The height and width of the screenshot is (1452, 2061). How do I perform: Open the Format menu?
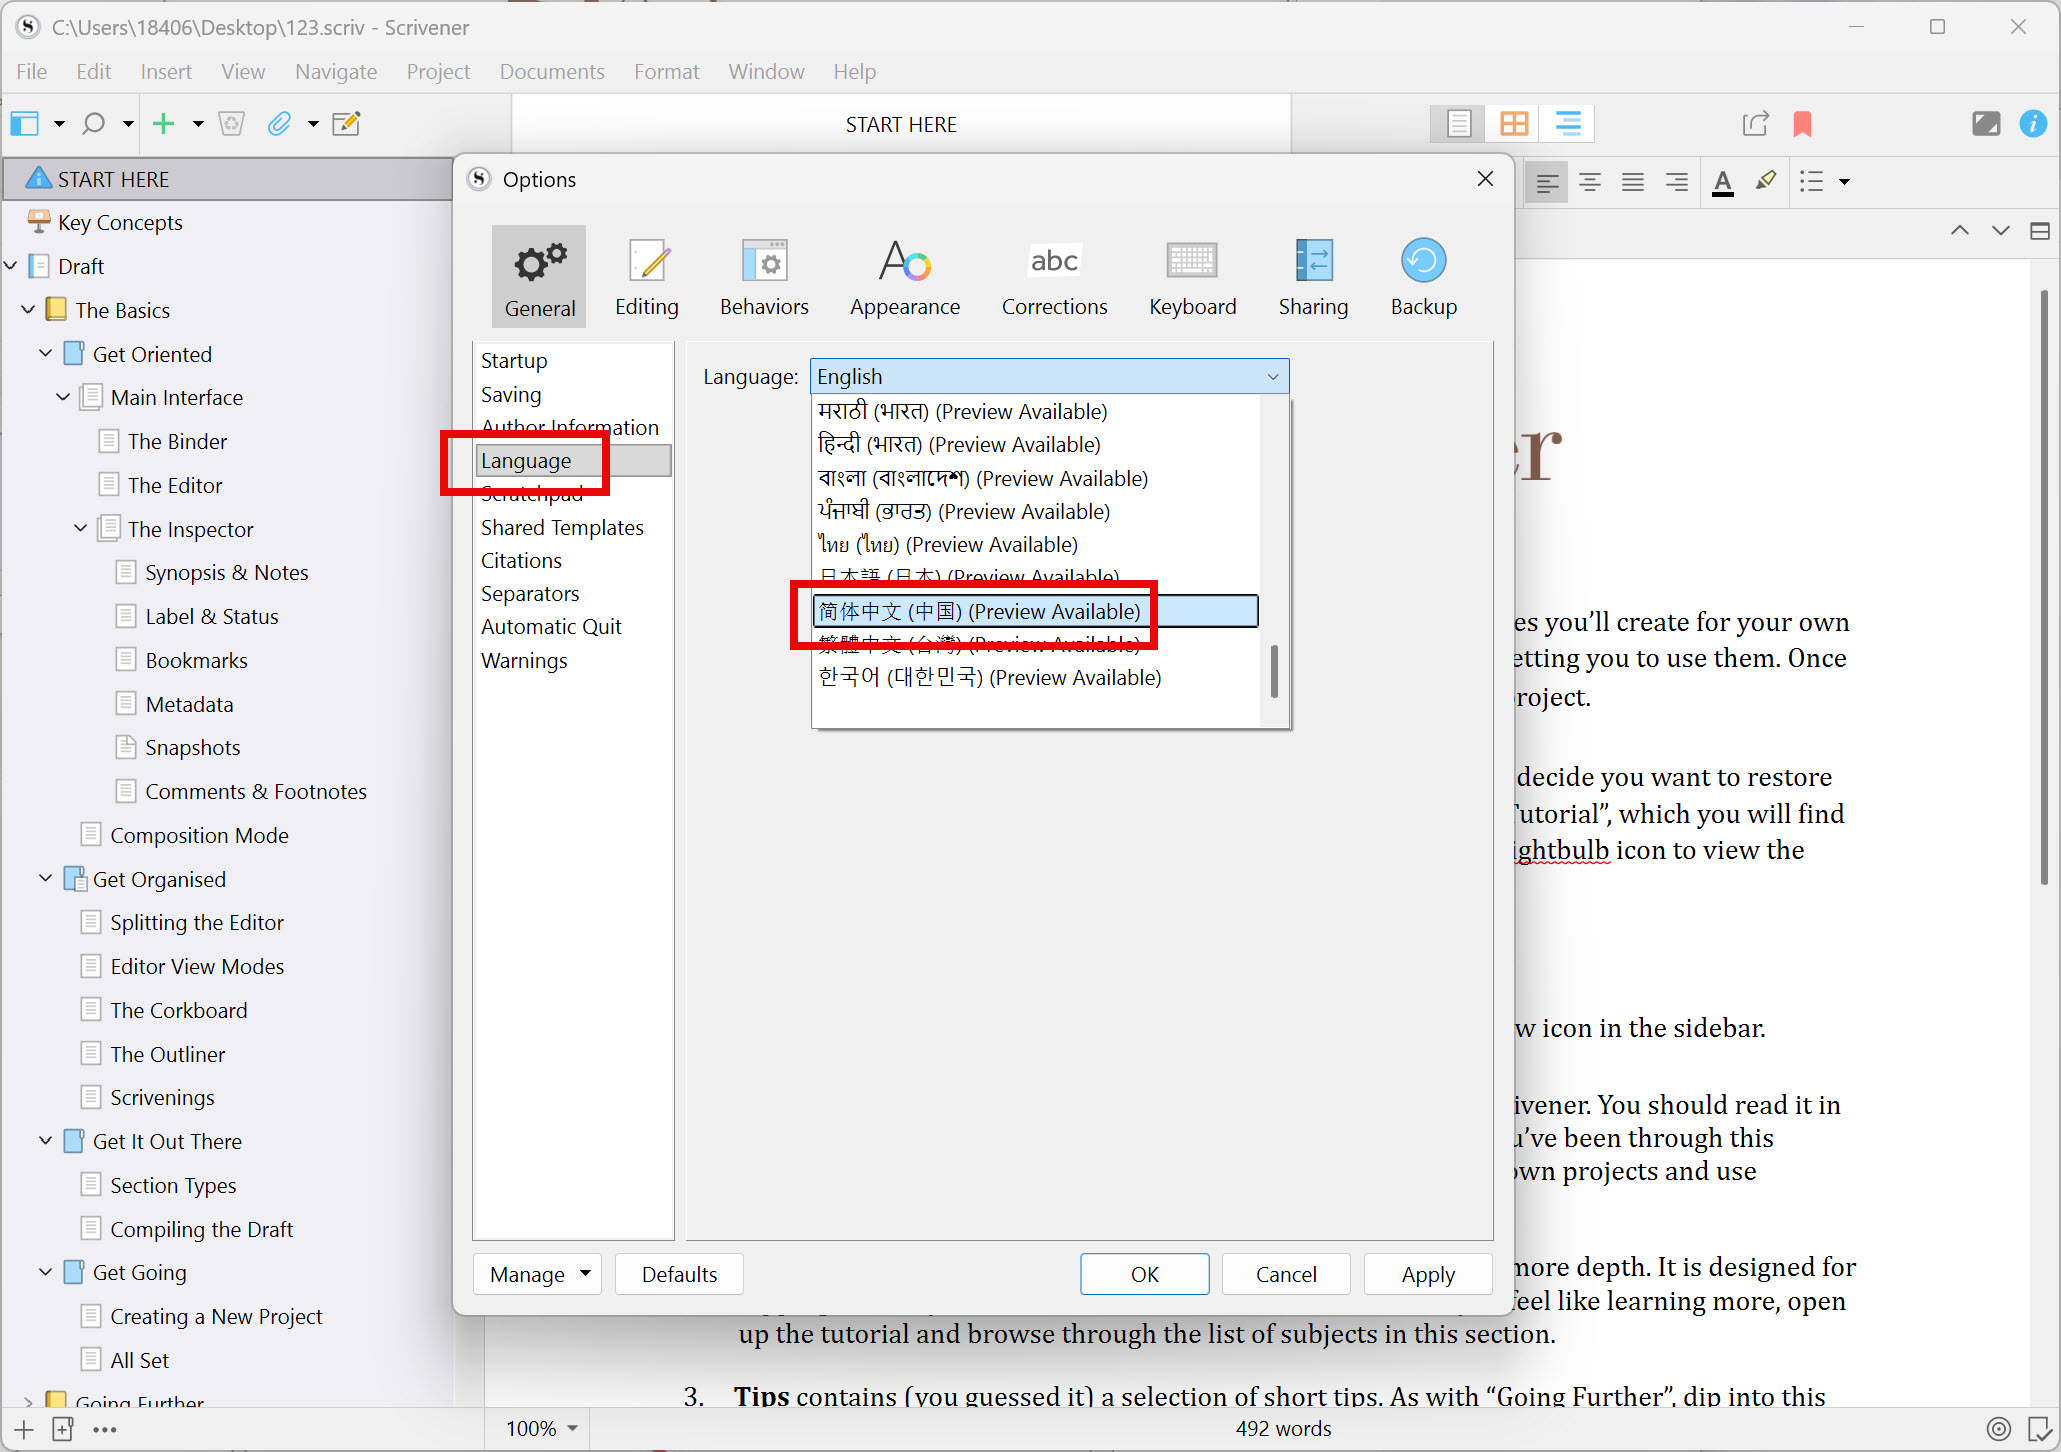coord(666,72)
